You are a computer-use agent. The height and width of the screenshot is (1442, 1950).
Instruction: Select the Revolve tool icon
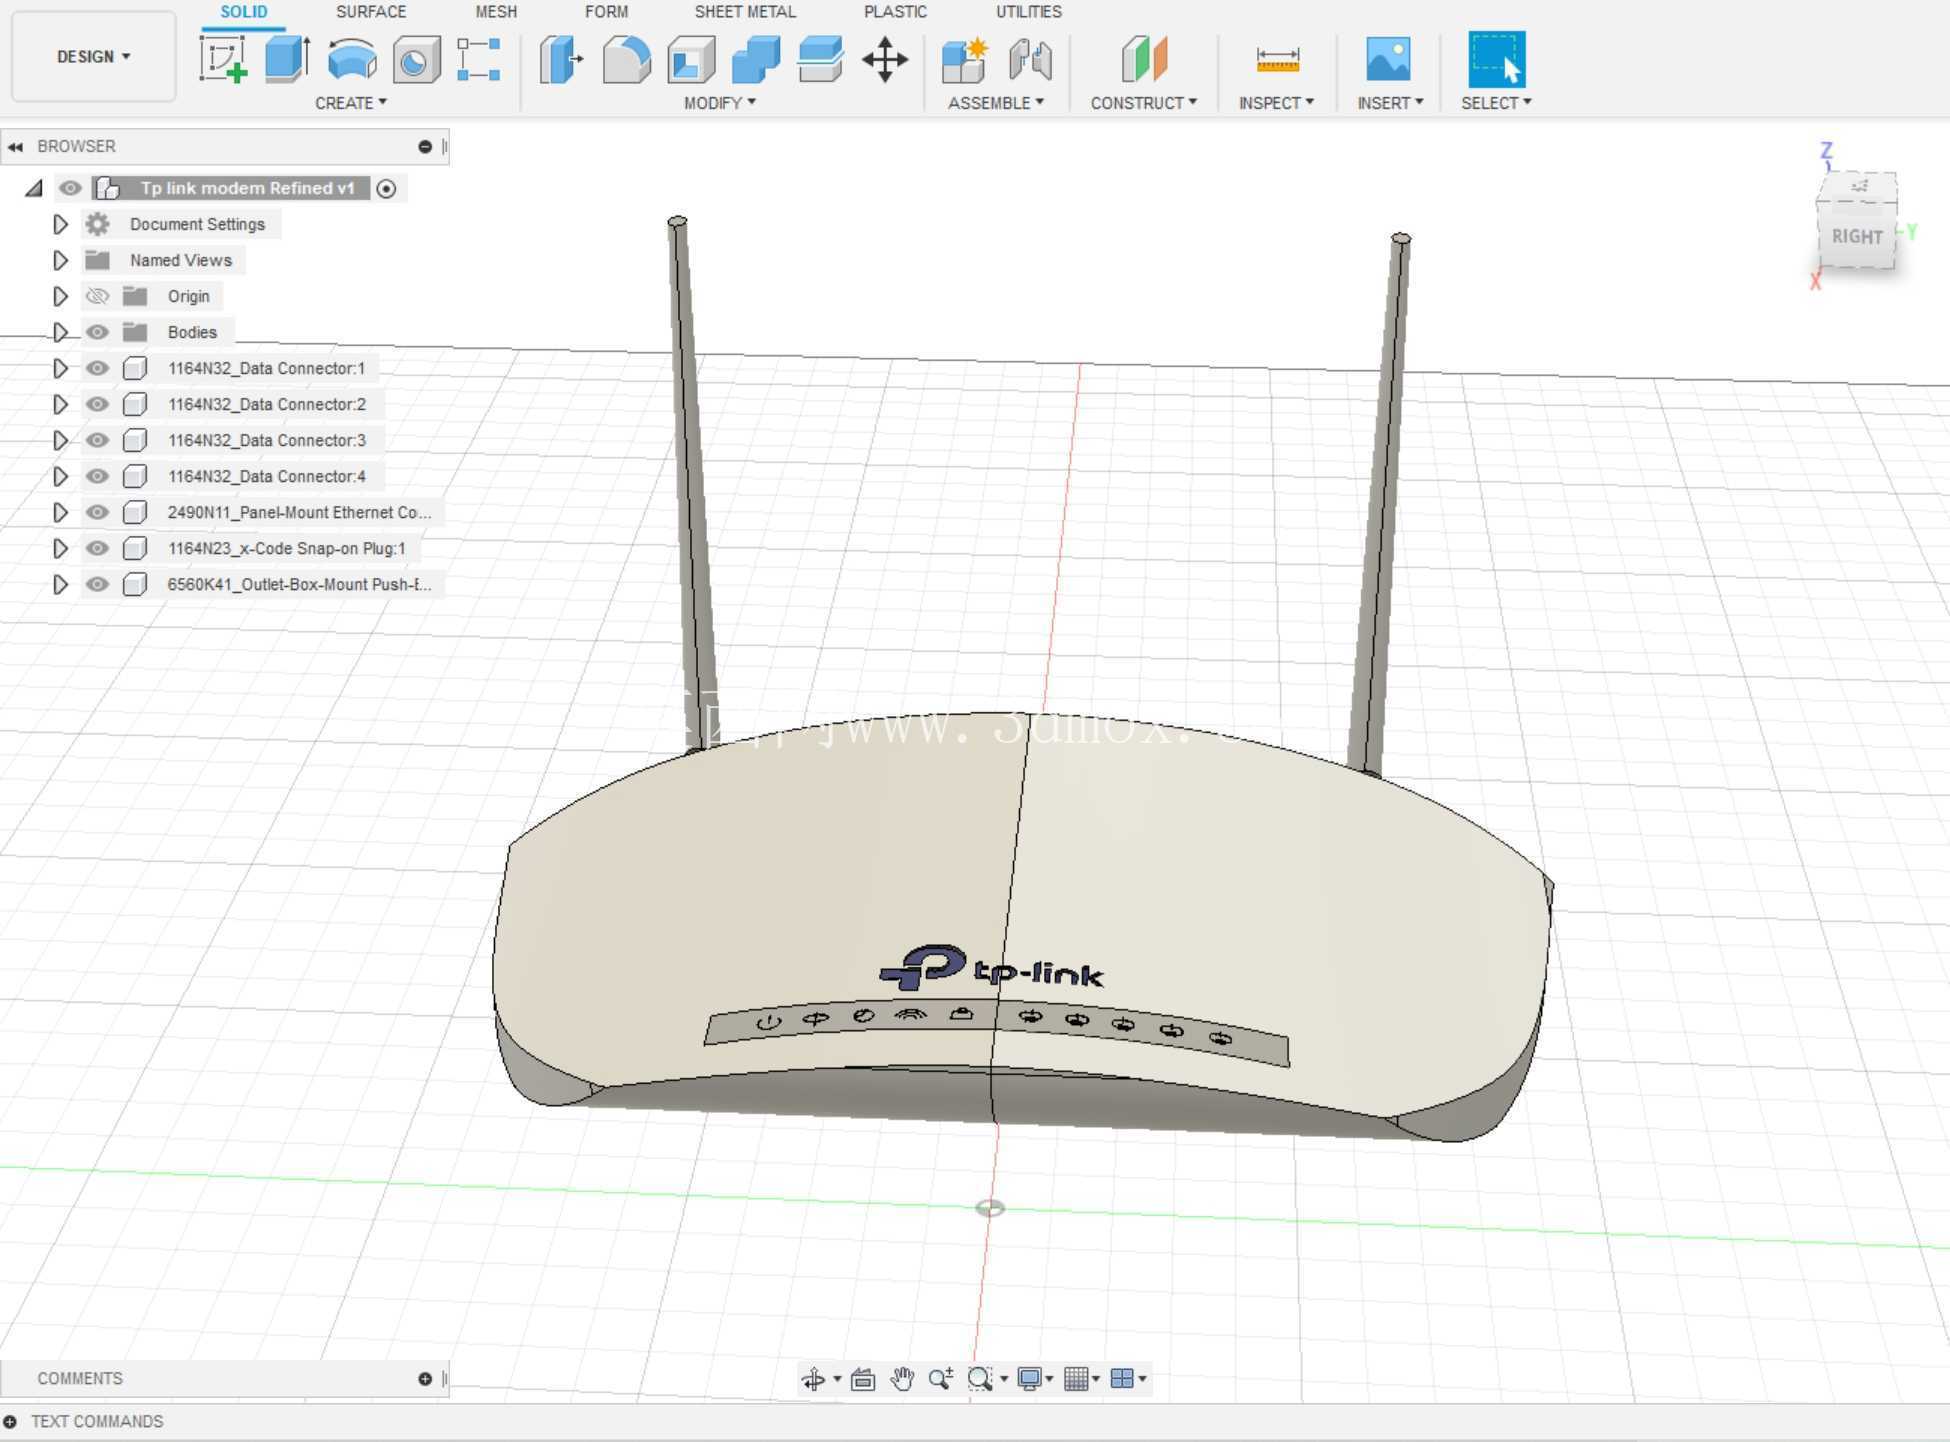pyautogui.click(x=352, y=59)
